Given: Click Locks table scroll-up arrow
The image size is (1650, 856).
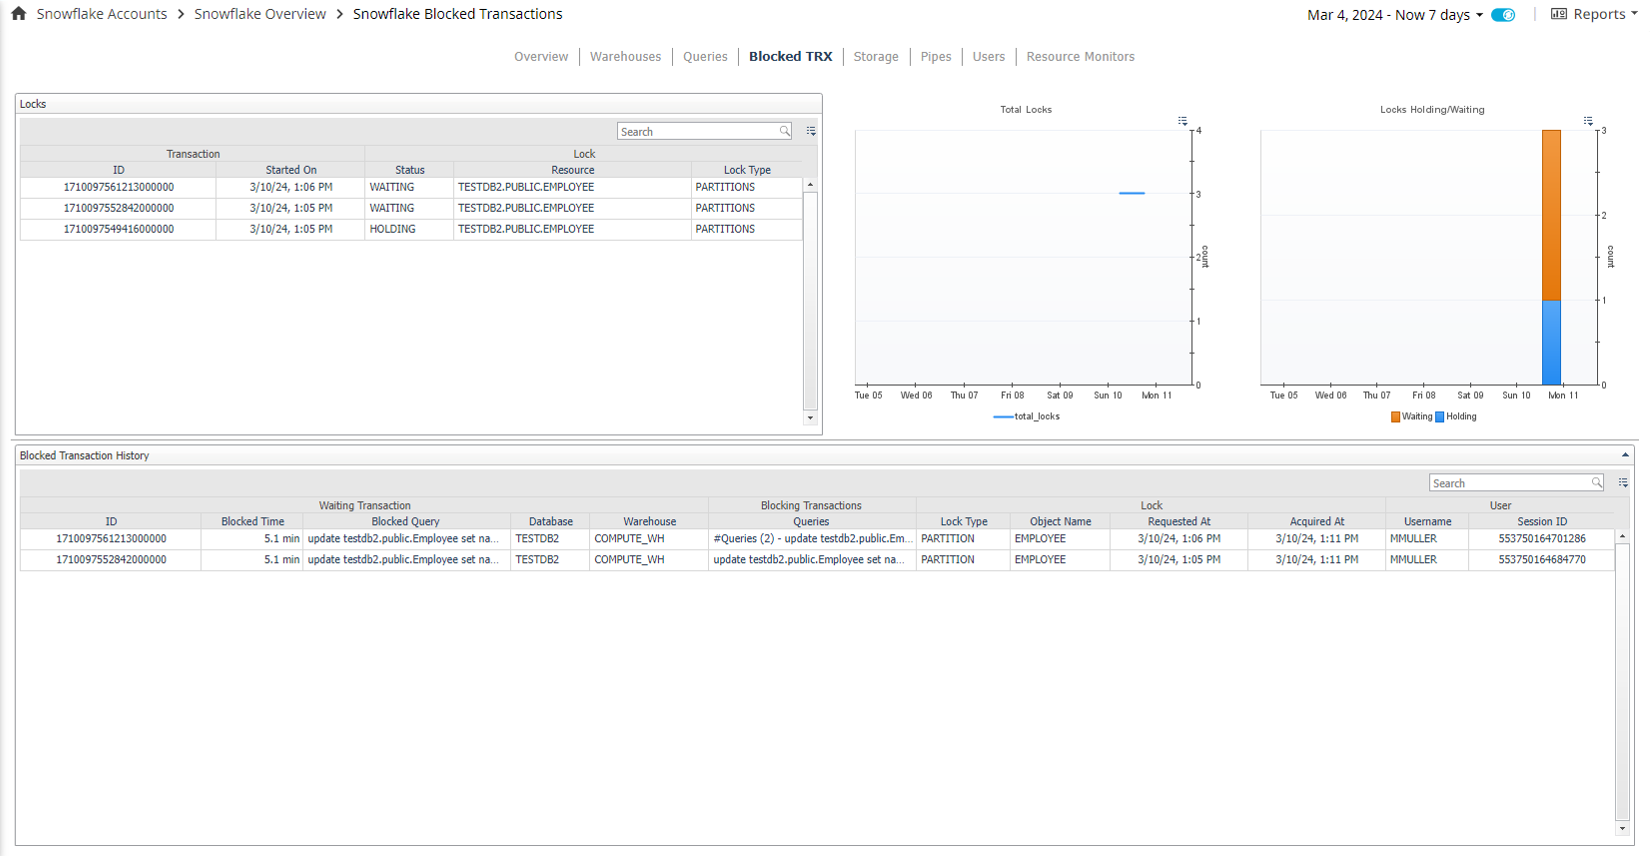Looking at the screenshot, I should tap(810, 185).
